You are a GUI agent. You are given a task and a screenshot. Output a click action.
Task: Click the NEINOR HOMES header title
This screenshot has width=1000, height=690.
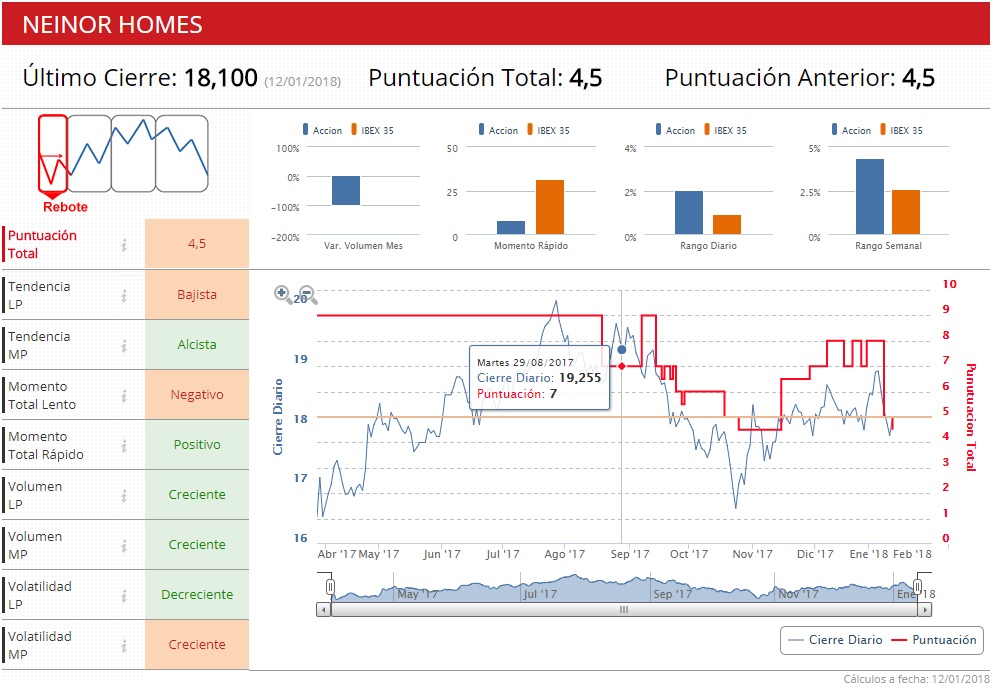[112, 25]
